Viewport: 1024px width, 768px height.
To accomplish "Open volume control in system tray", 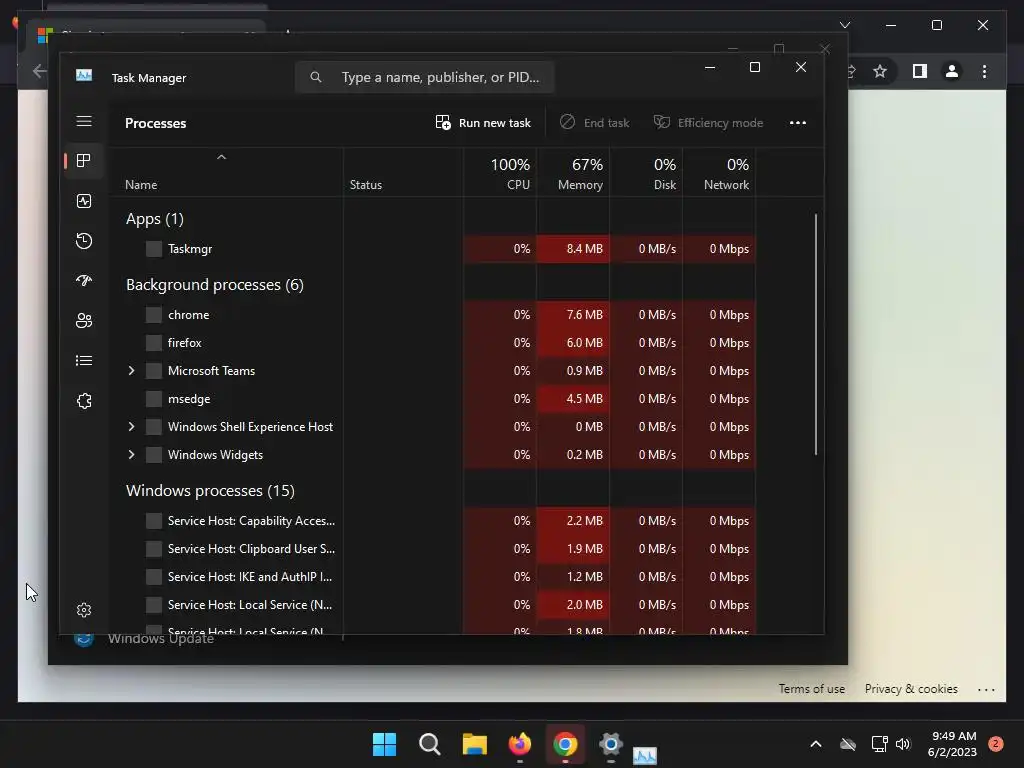I will (903, 744).
